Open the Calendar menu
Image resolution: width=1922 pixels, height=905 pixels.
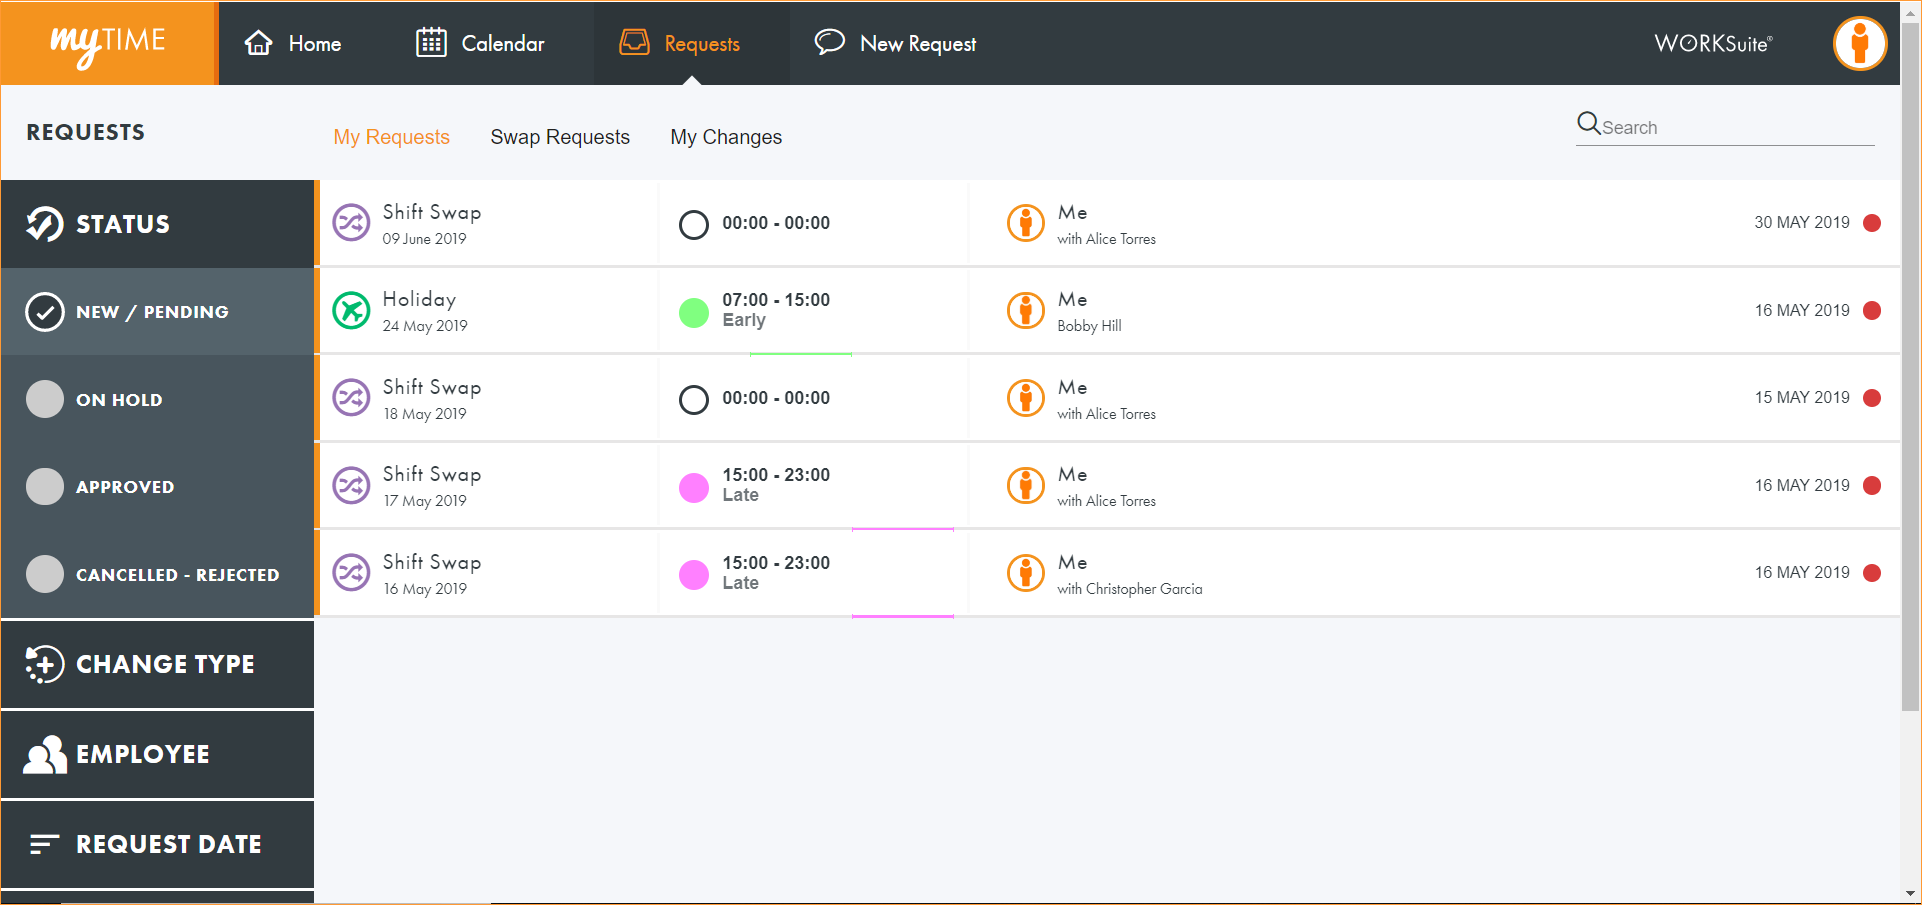480,43
